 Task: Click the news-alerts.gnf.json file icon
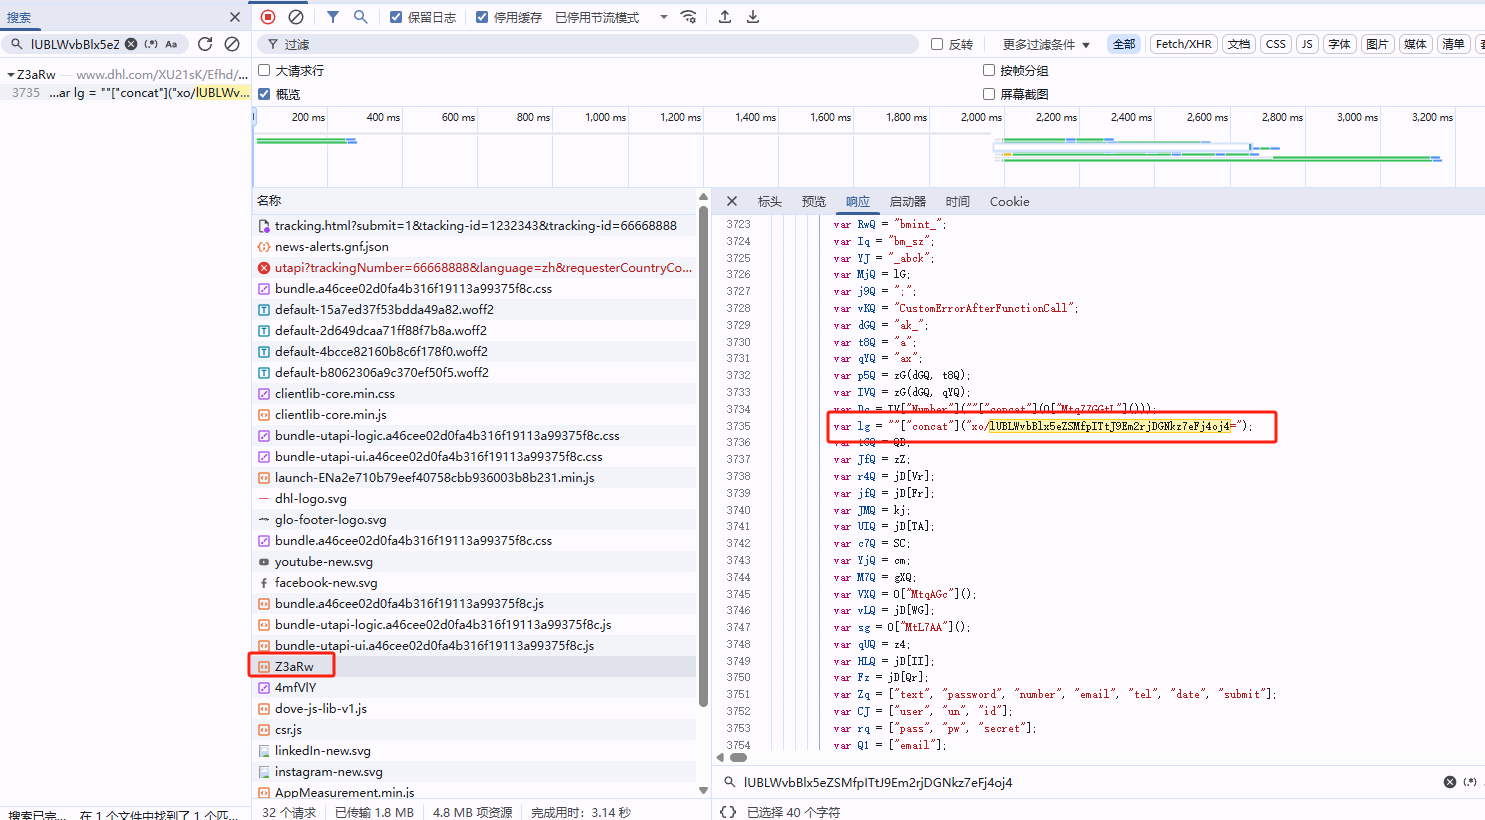click(x=264, y=247)
